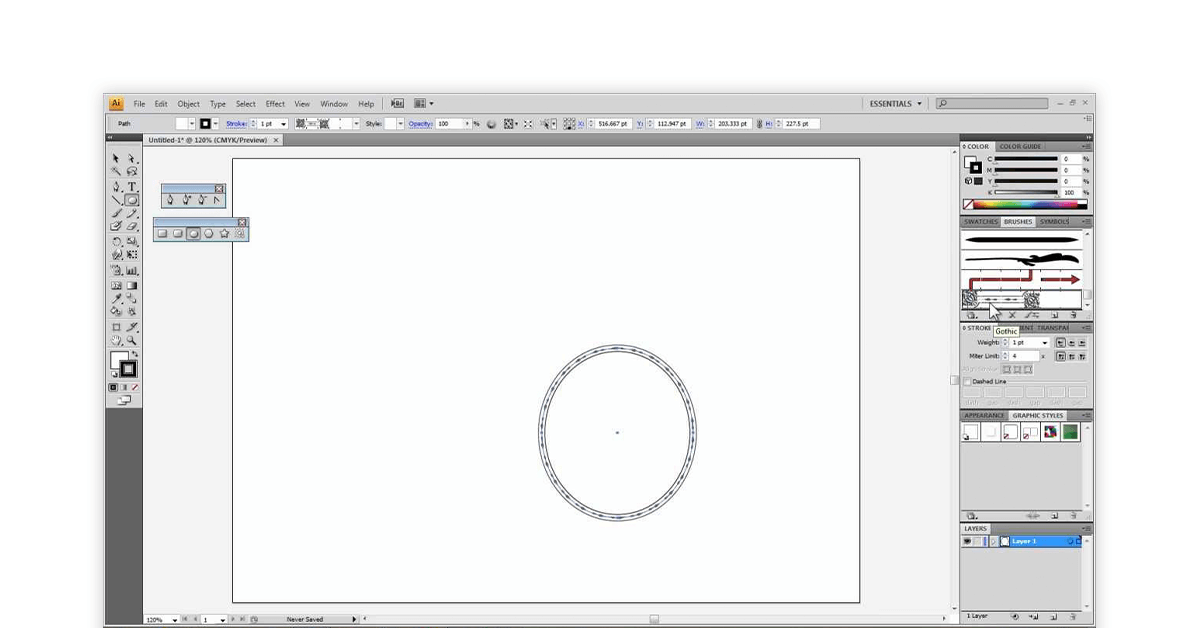The height and width of the screenshot is (628, 1200).
Task: Select the Eyedropper tool
Action: (x=115, y=298)
